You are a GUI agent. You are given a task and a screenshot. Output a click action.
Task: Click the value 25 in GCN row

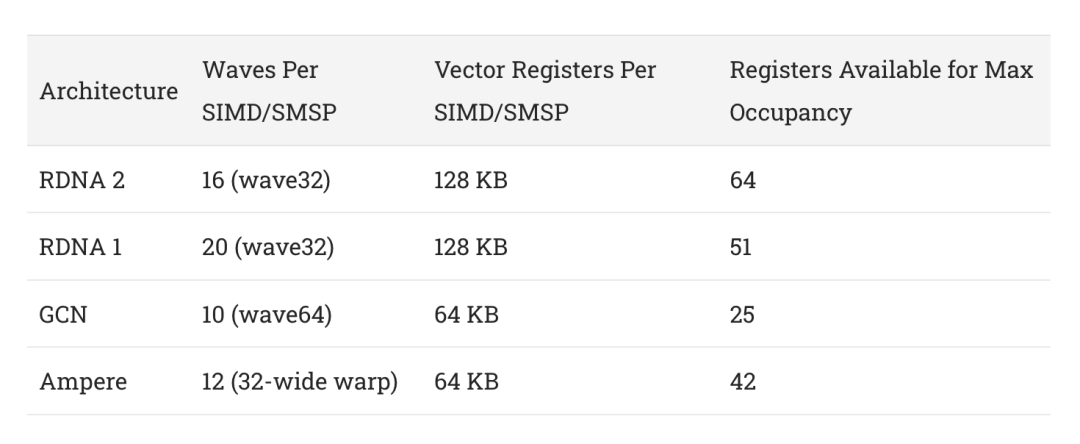(742, 315)
